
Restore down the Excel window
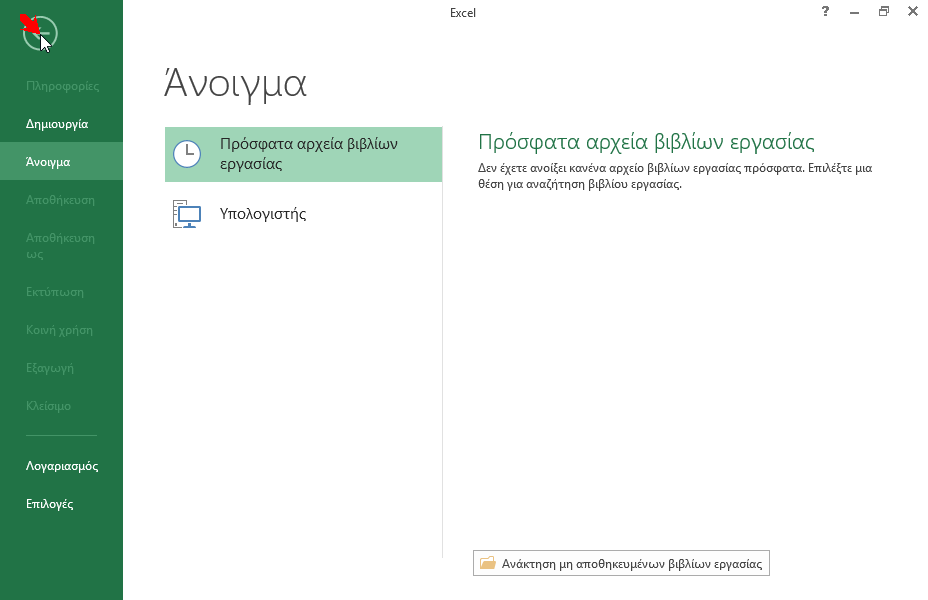tap(884, 11)
